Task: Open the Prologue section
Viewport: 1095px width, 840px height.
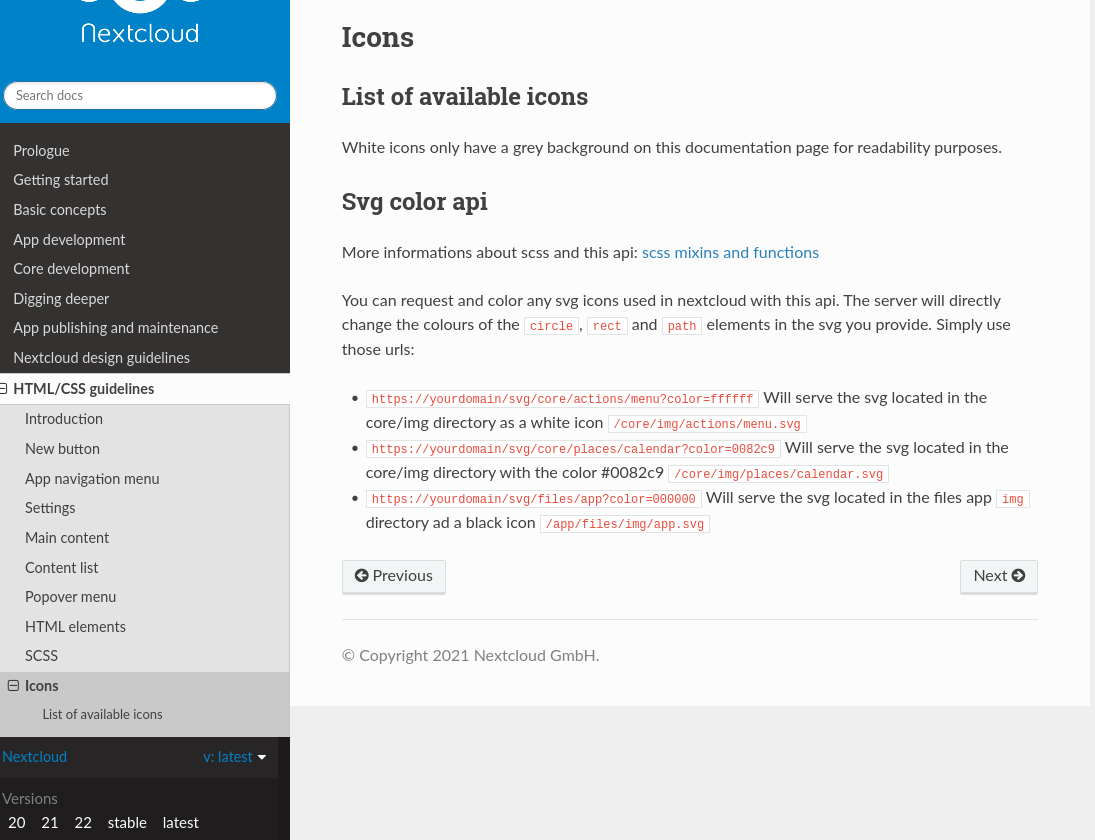Action: [41, 151]
